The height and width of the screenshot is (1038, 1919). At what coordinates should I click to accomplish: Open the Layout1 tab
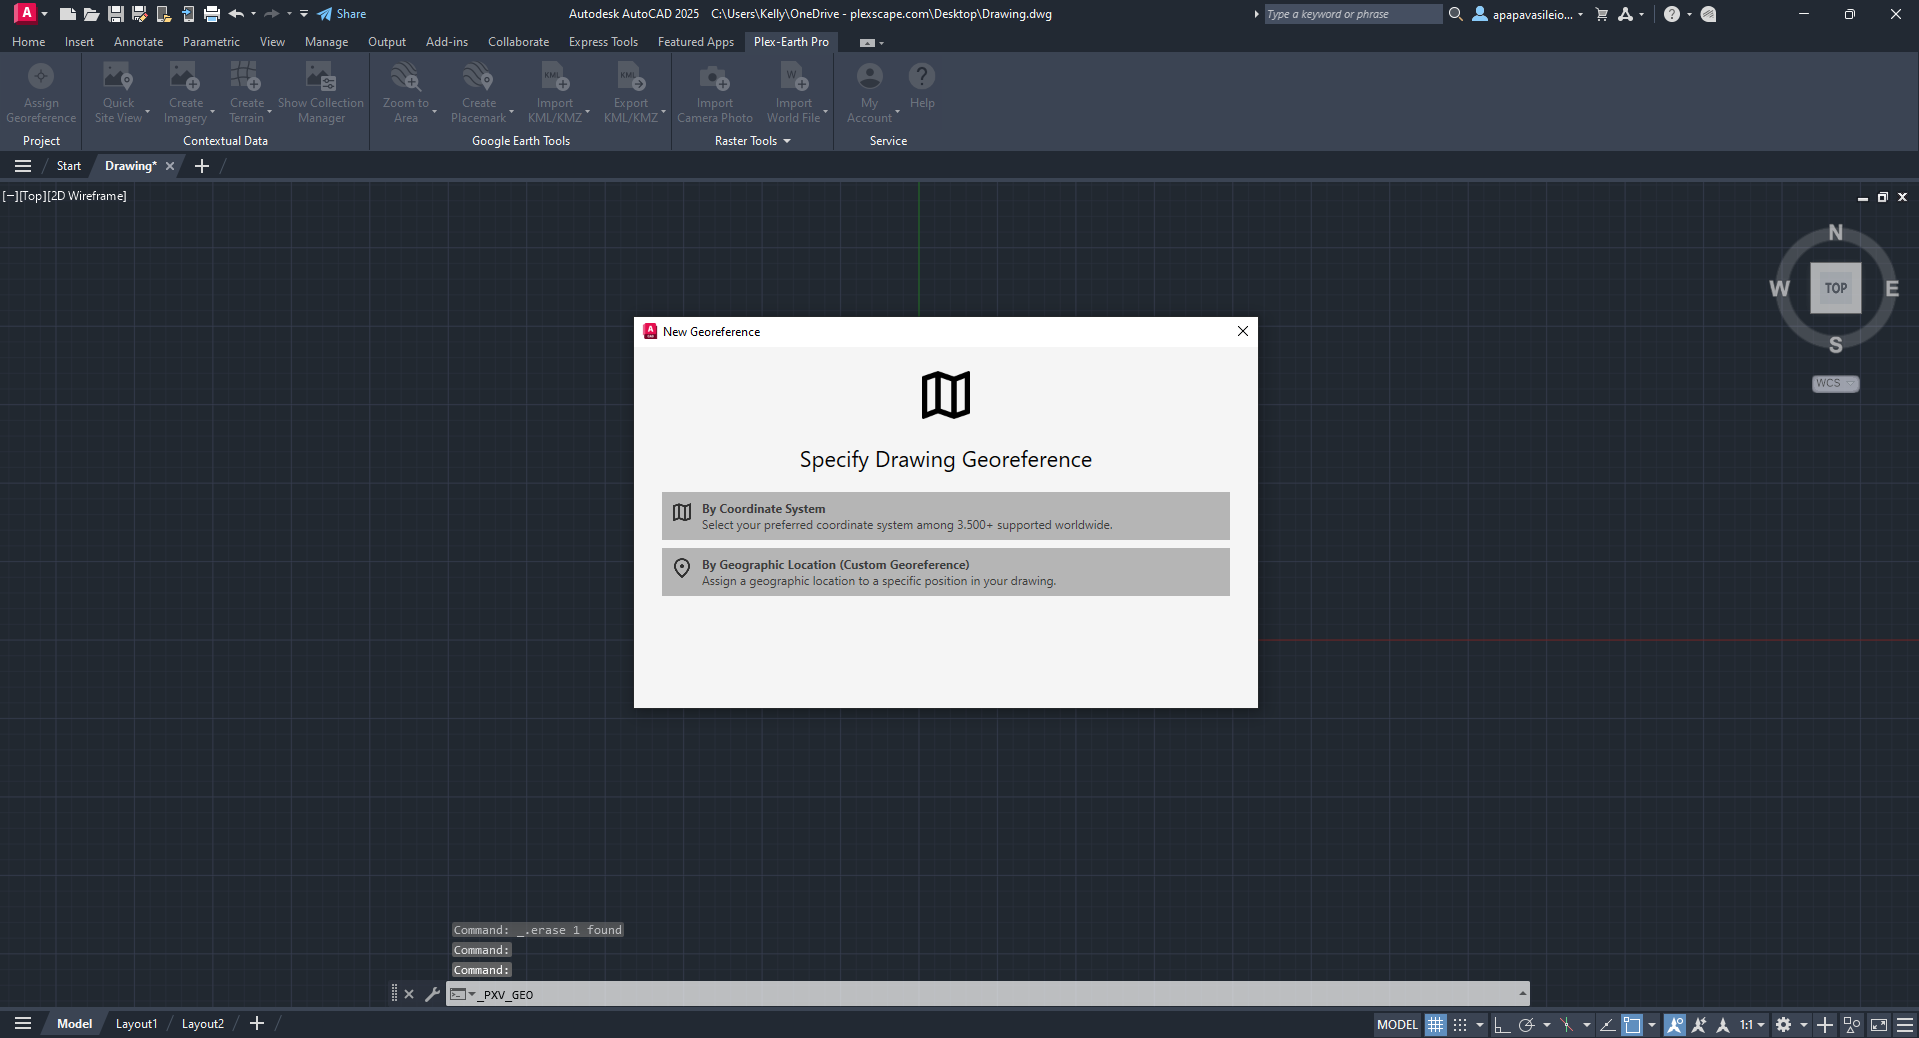pos(136,1024)
